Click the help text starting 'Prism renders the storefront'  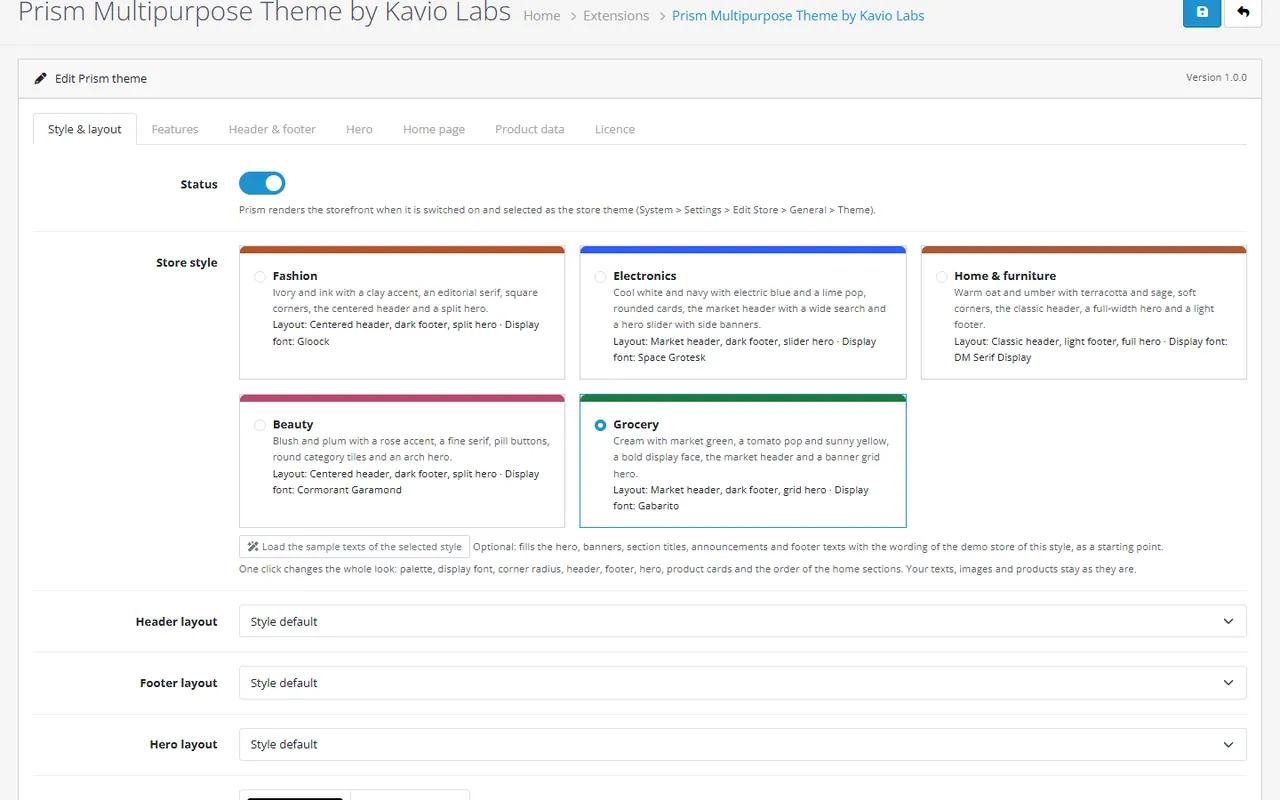[x=557, y=210]
